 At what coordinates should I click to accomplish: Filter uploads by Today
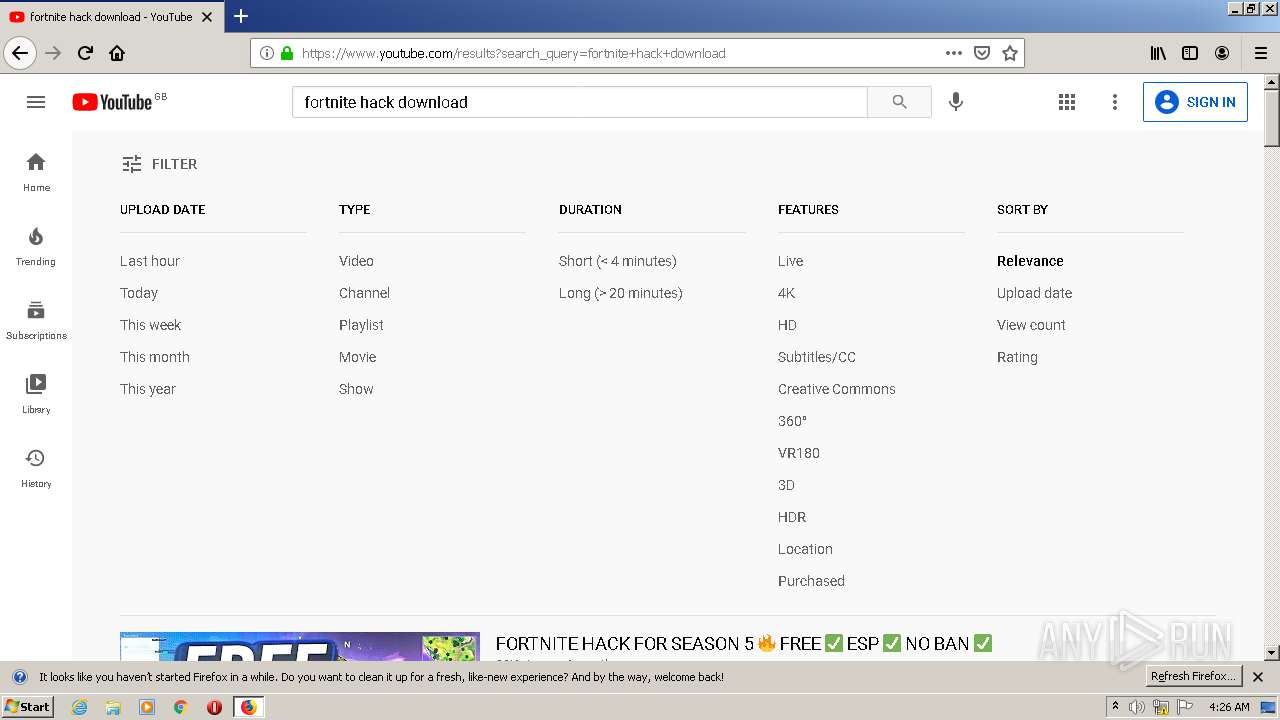click(139, 293)
